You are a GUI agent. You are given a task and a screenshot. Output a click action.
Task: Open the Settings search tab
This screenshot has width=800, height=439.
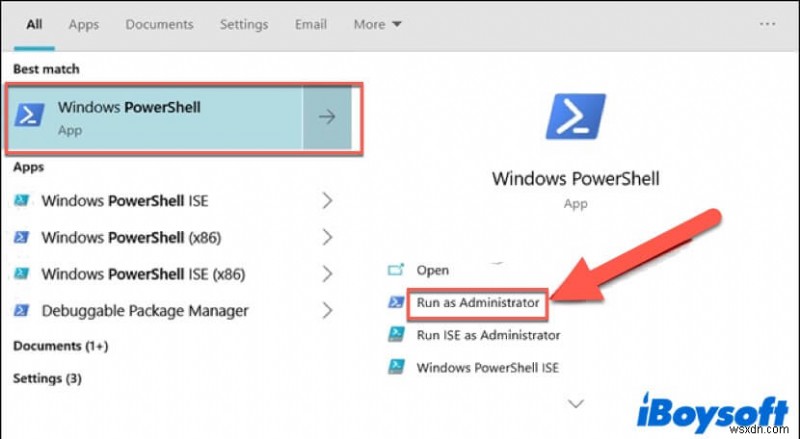click(244, 25)
